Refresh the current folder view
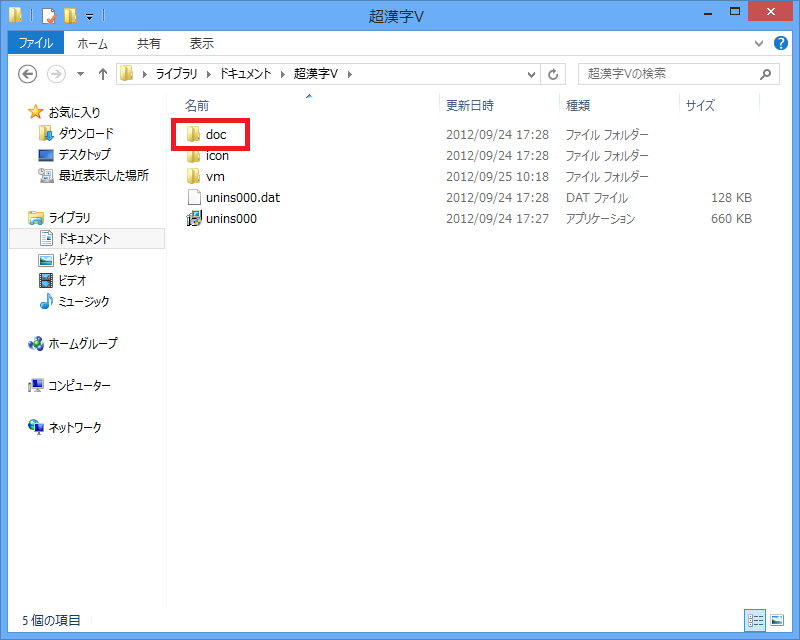This screenshot has width=800, height=640. [x=554, y=74]
